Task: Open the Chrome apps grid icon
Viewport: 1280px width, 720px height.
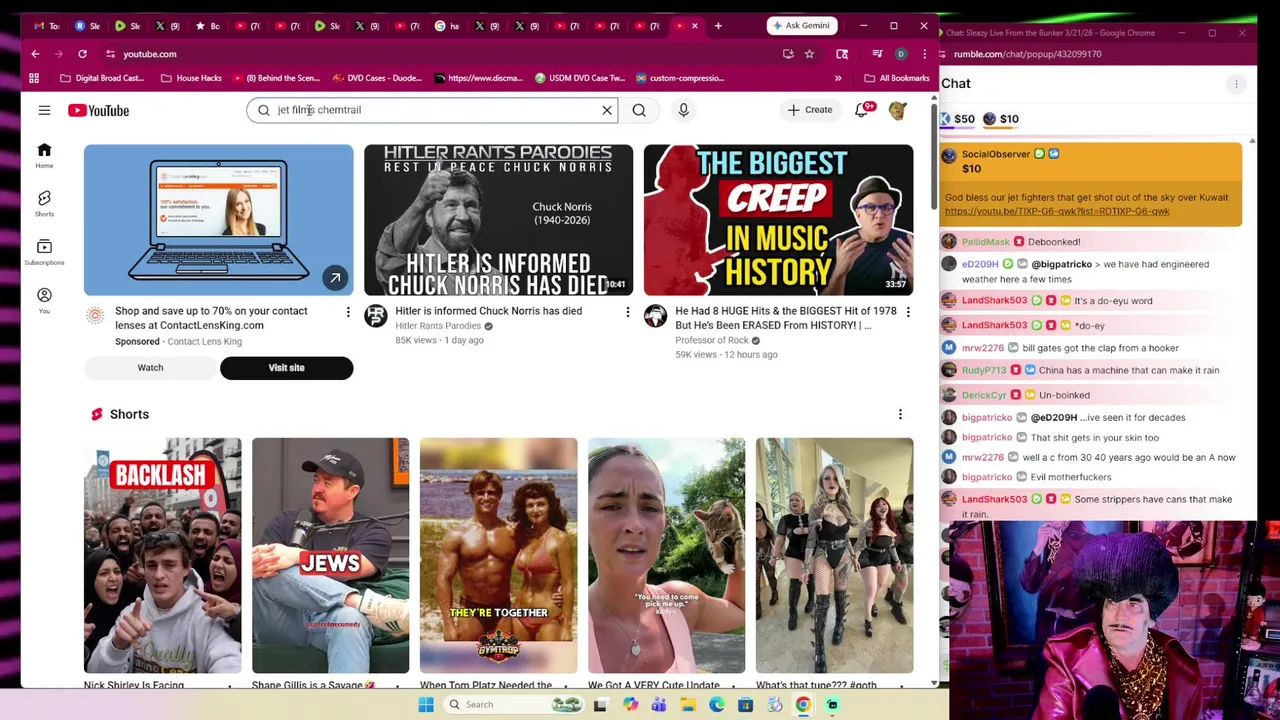Action: click(x=34, y=78)
